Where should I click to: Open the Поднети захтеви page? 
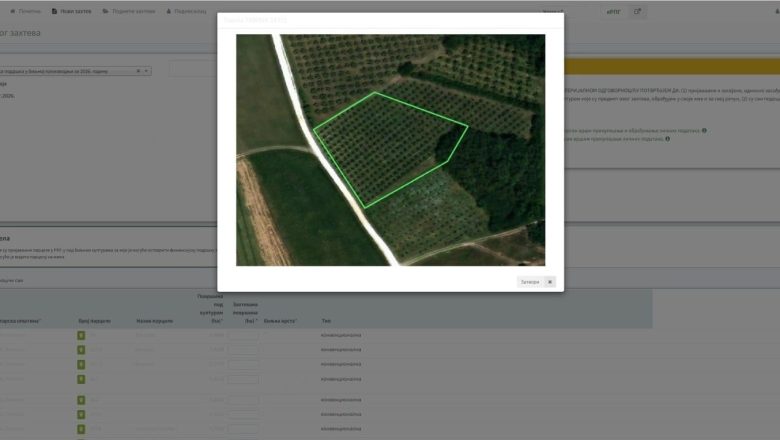[x=132, y=11]
